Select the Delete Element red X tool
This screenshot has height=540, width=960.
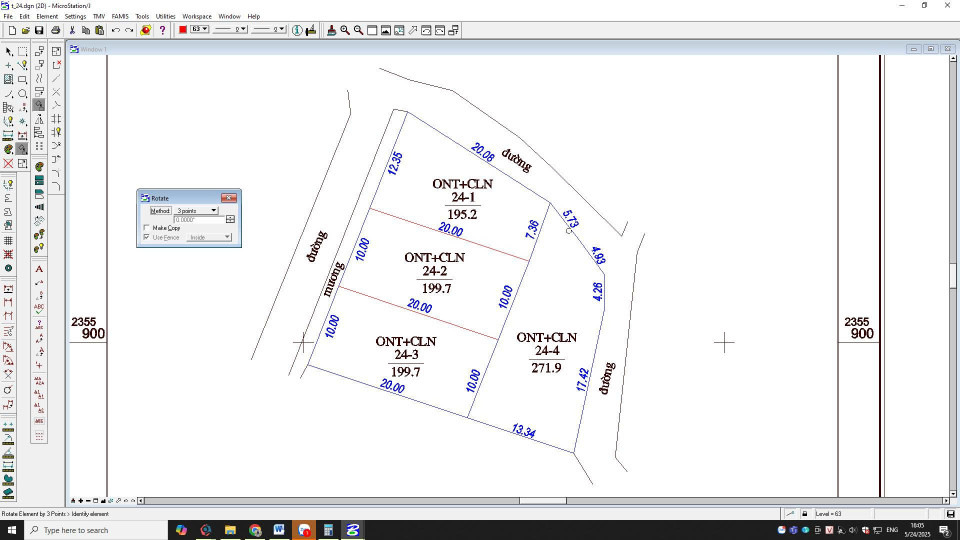coord(9,163)
